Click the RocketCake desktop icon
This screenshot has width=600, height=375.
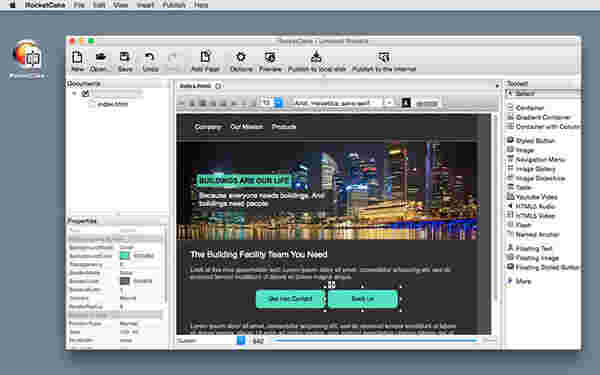28,58
